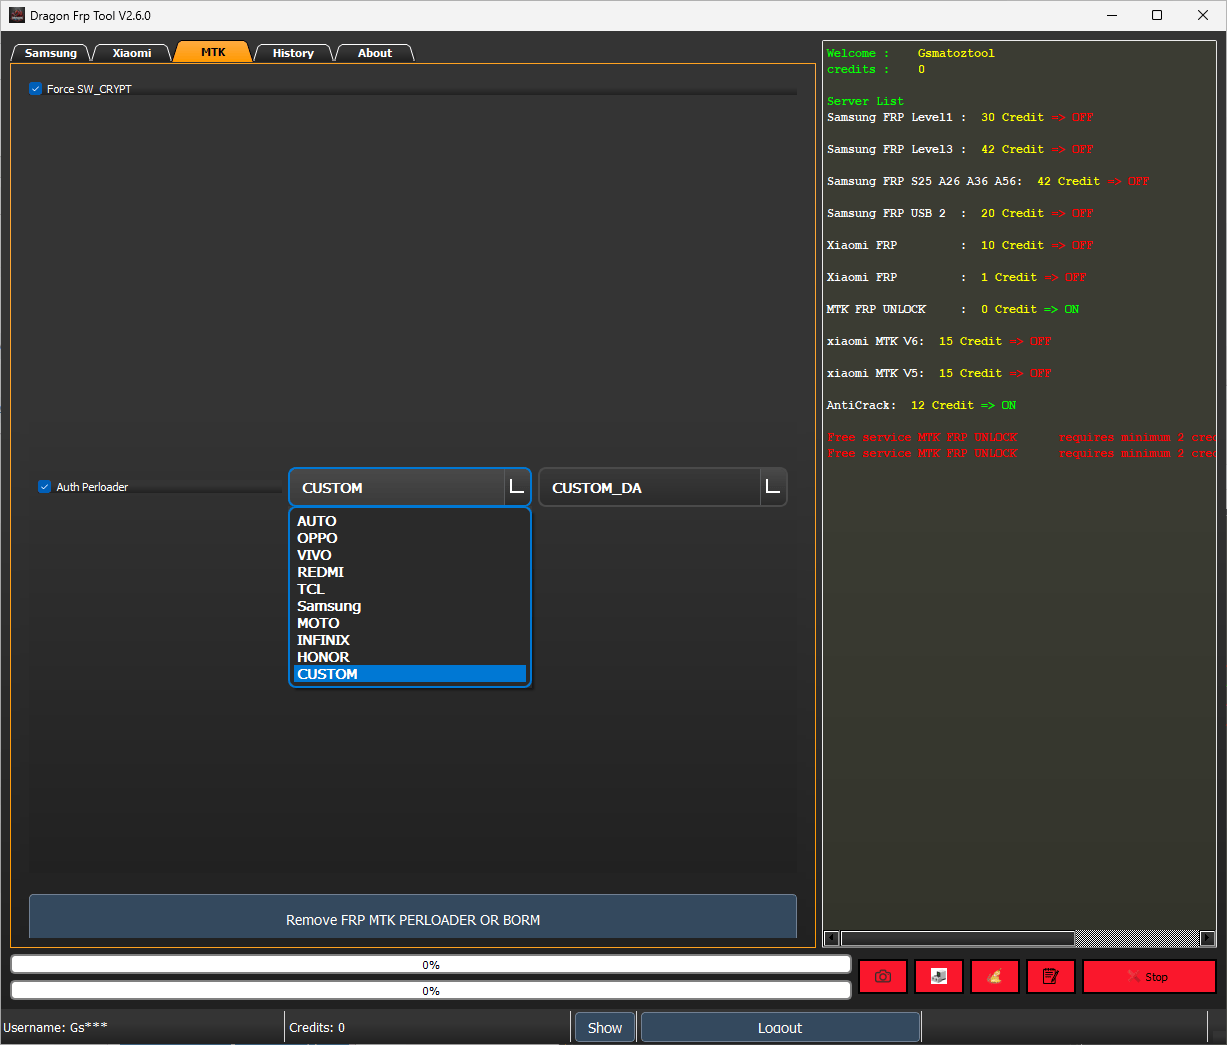Open the notepad report icon
The image size is (1227, 1045).
(x=1050, y=976)
